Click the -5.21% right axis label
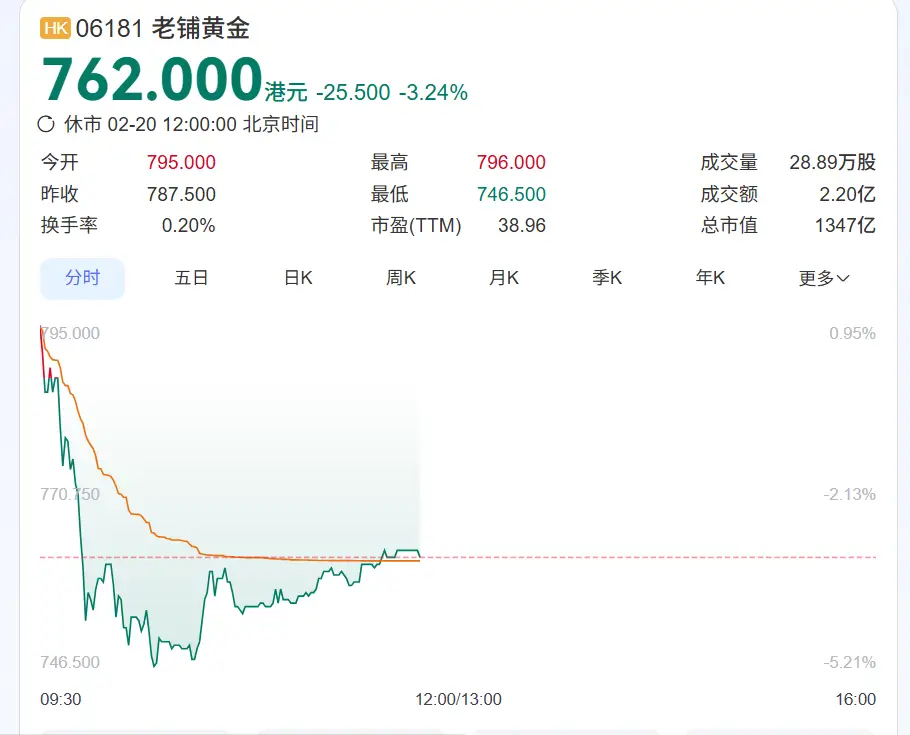The image size is (910, 735). (x=852, y=662)
